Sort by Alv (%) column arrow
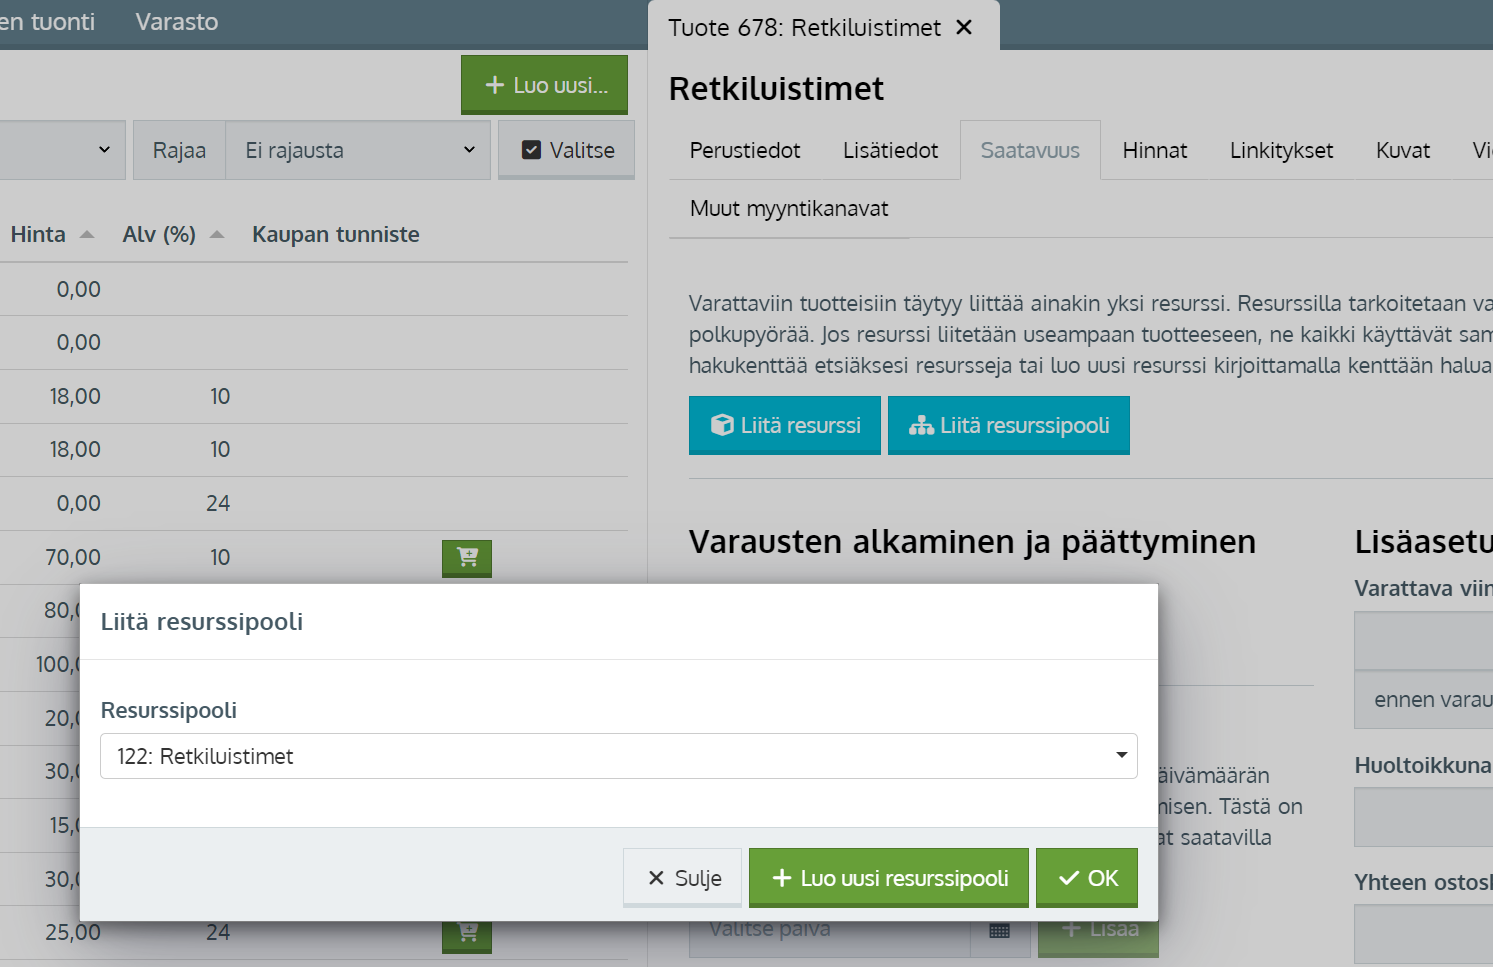The image size is (1493, 967). 217,235
